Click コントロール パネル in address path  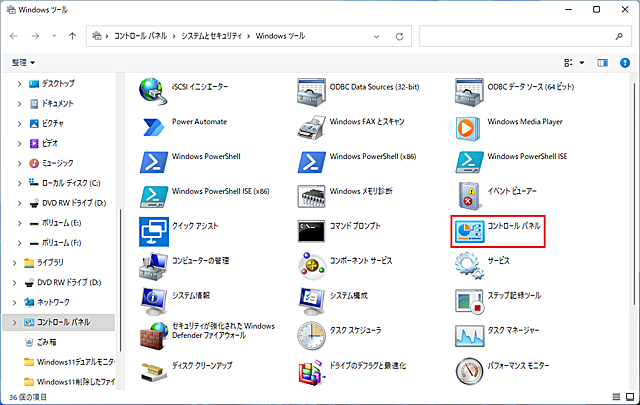pos(140,36)
